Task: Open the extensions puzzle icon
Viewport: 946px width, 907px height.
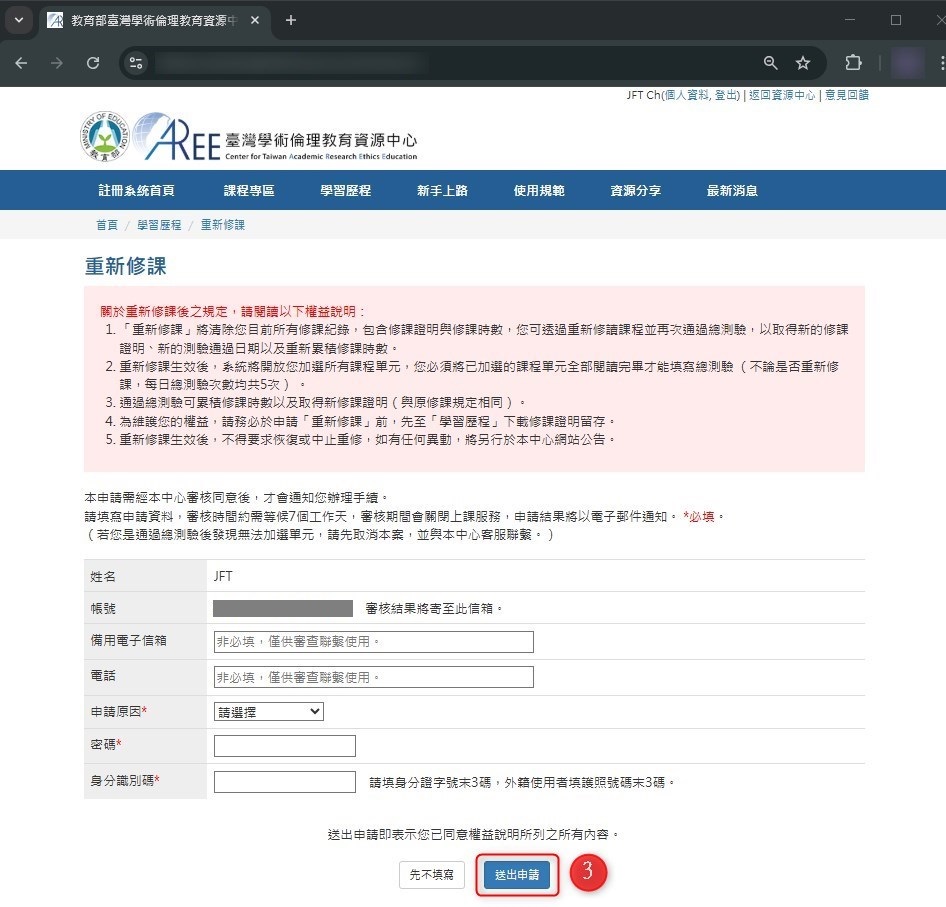Action: click(853, 63)
